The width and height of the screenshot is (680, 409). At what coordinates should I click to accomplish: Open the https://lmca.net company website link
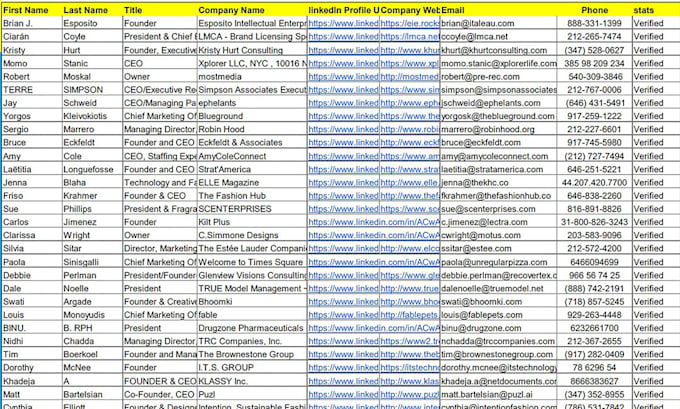(410, 37)
